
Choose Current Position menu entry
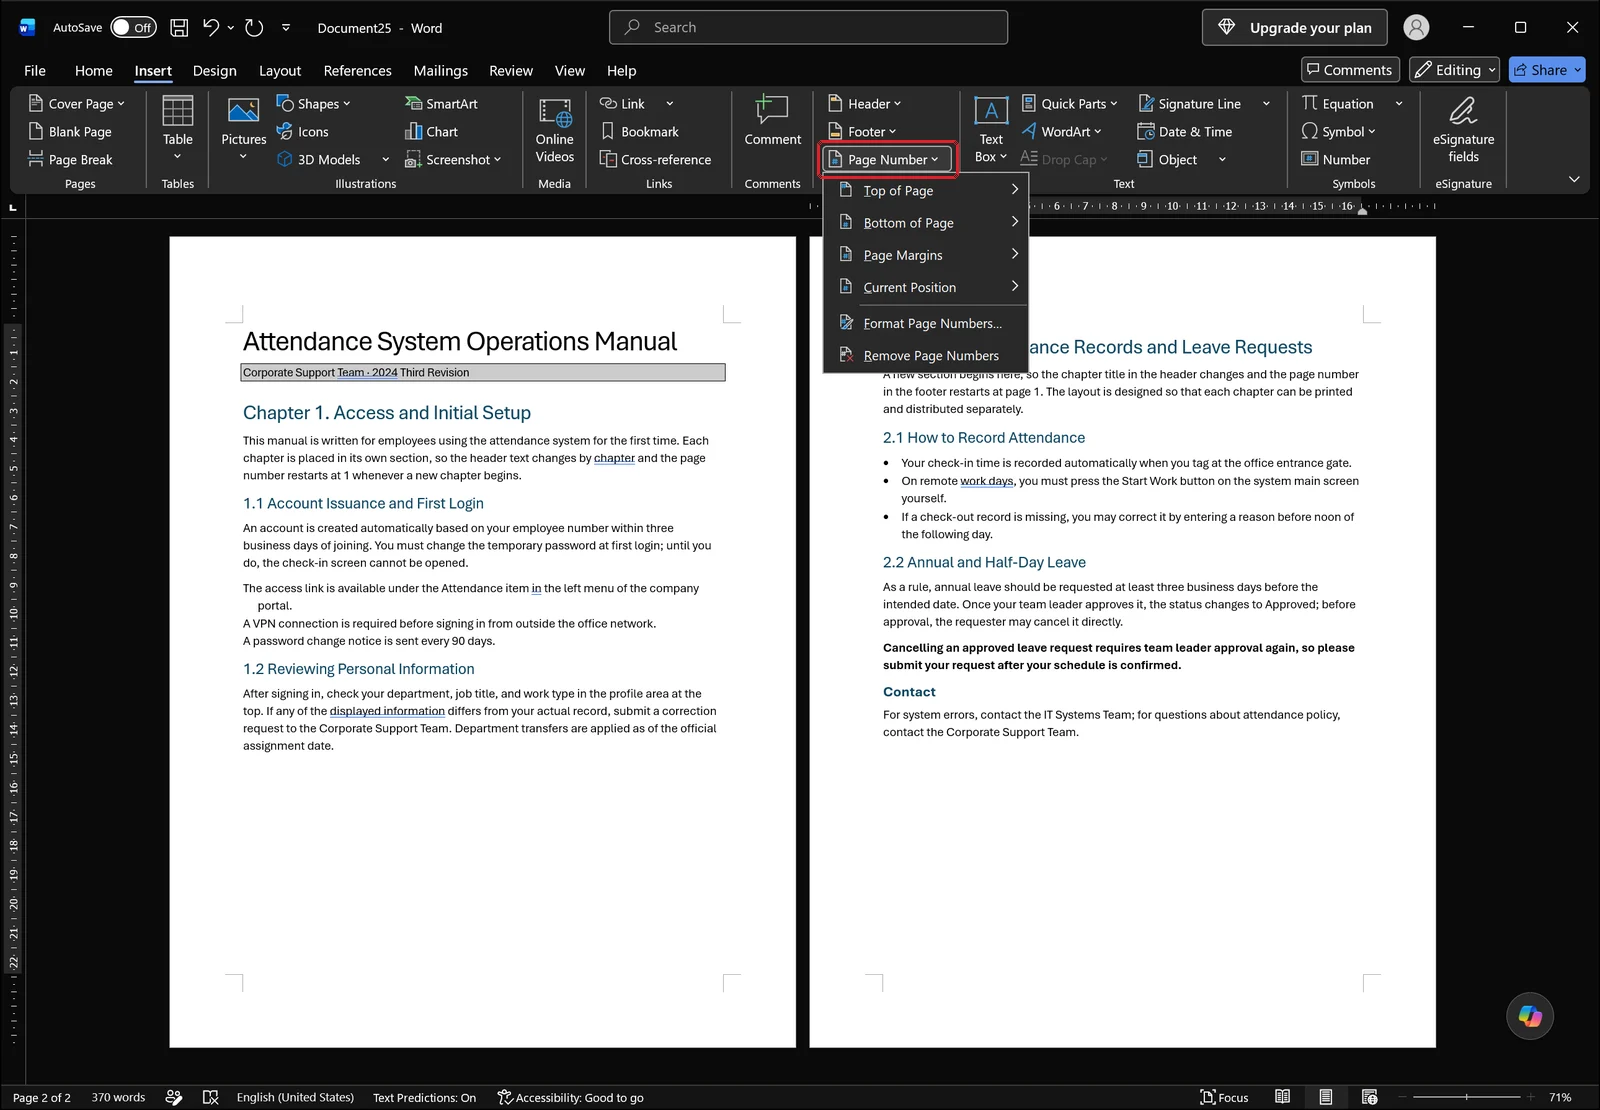pyautogui.click(x=926, y=287)
